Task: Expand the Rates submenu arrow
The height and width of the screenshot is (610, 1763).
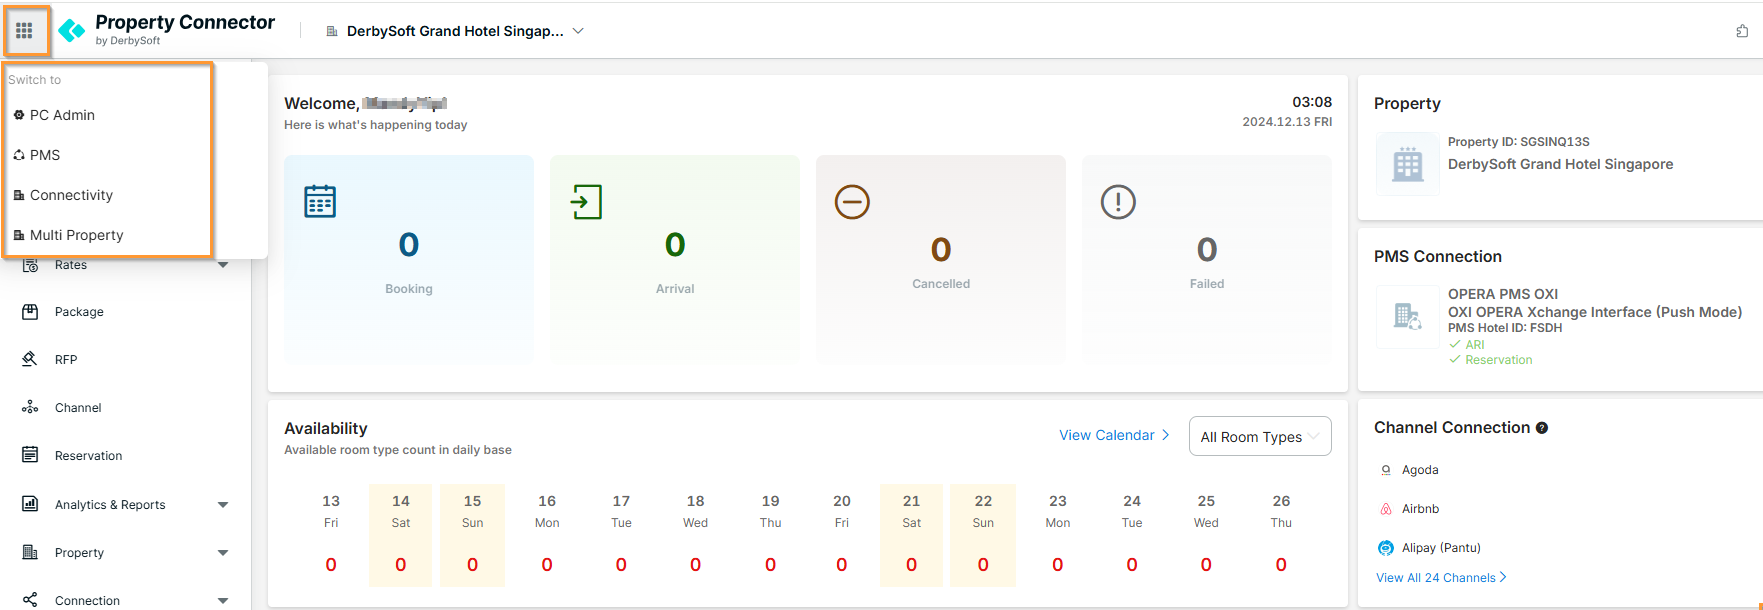Action: (223, 265)
